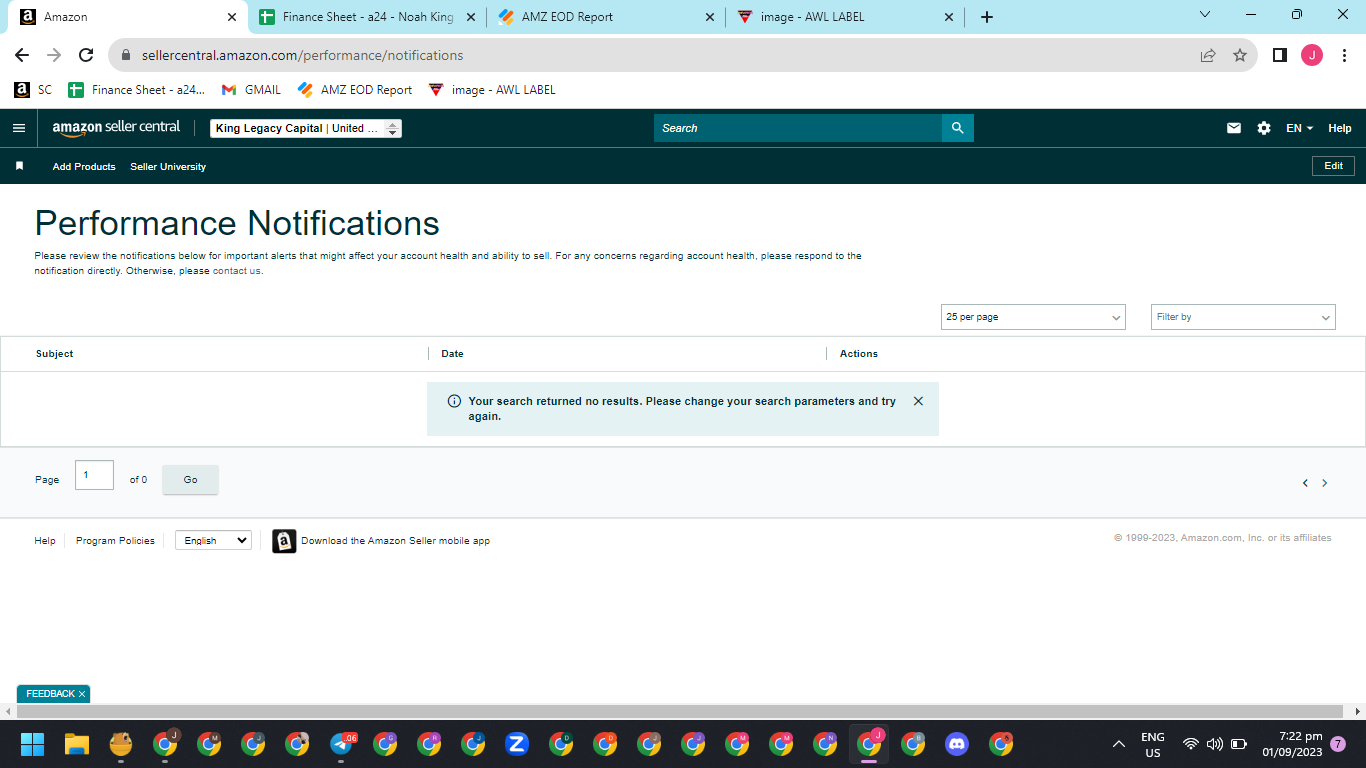Viewport: 1366px width, 768px height.
Task: Show hidden system tray icons
Action: pyautogui.click(x=1118, y=744)
